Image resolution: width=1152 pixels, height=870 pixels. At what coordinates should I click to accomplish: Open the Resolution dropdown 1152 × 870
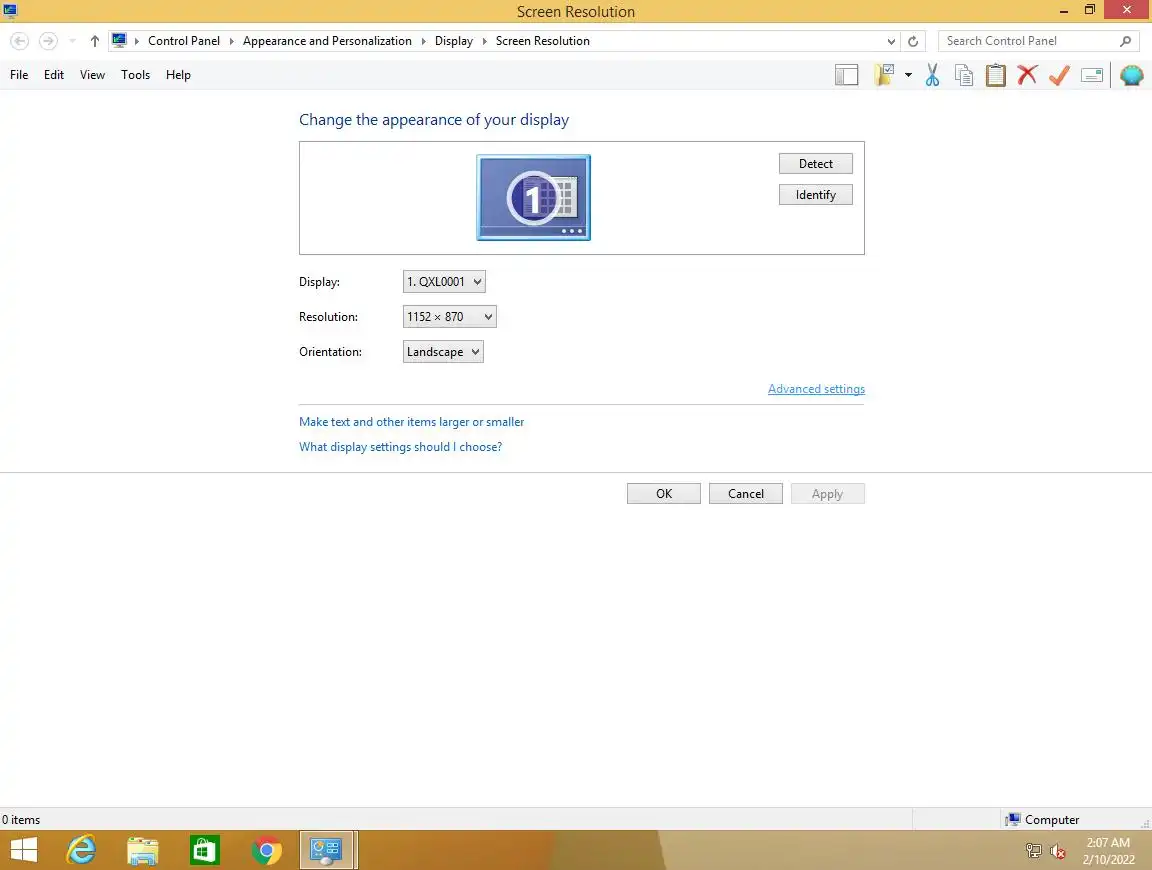click(x=450, y=317)
